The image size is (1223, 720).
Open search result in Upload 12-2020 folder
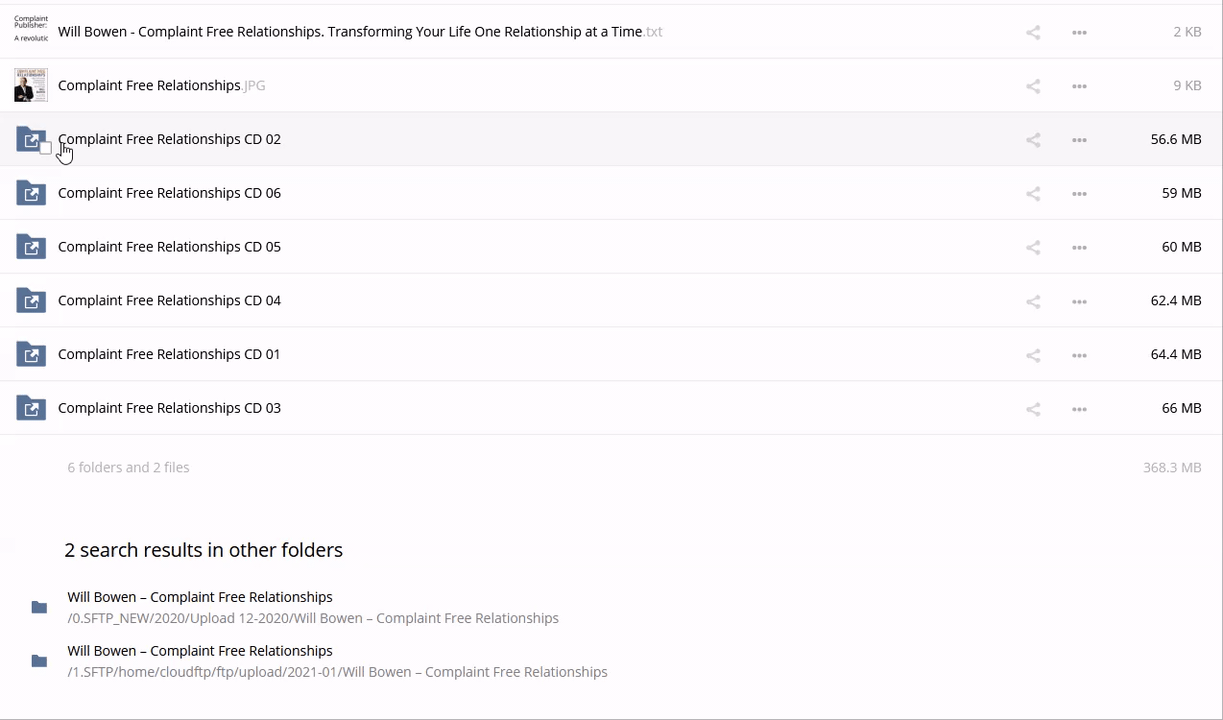pyautogui.click(x=200, y=597)
